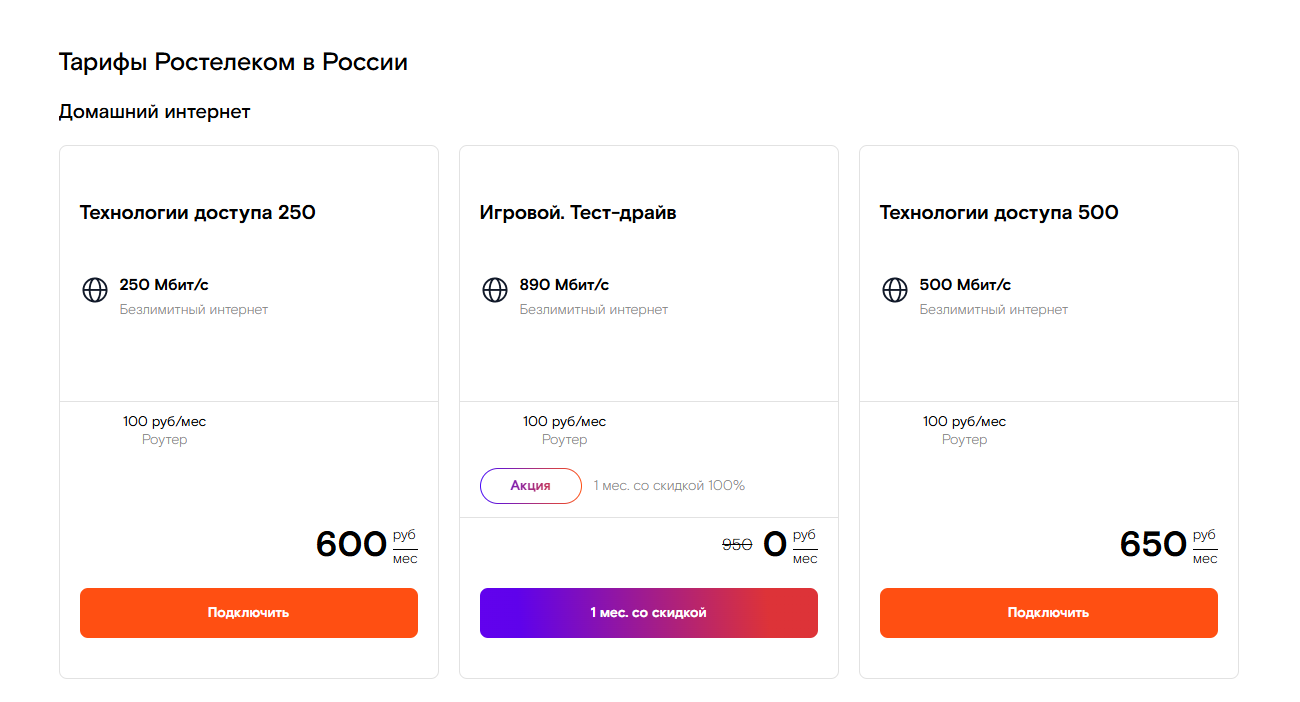This screenshot has width=1300, height=702.
Task: Click the 890 Мбит/с speed label
Action: [x=564, y=285]
